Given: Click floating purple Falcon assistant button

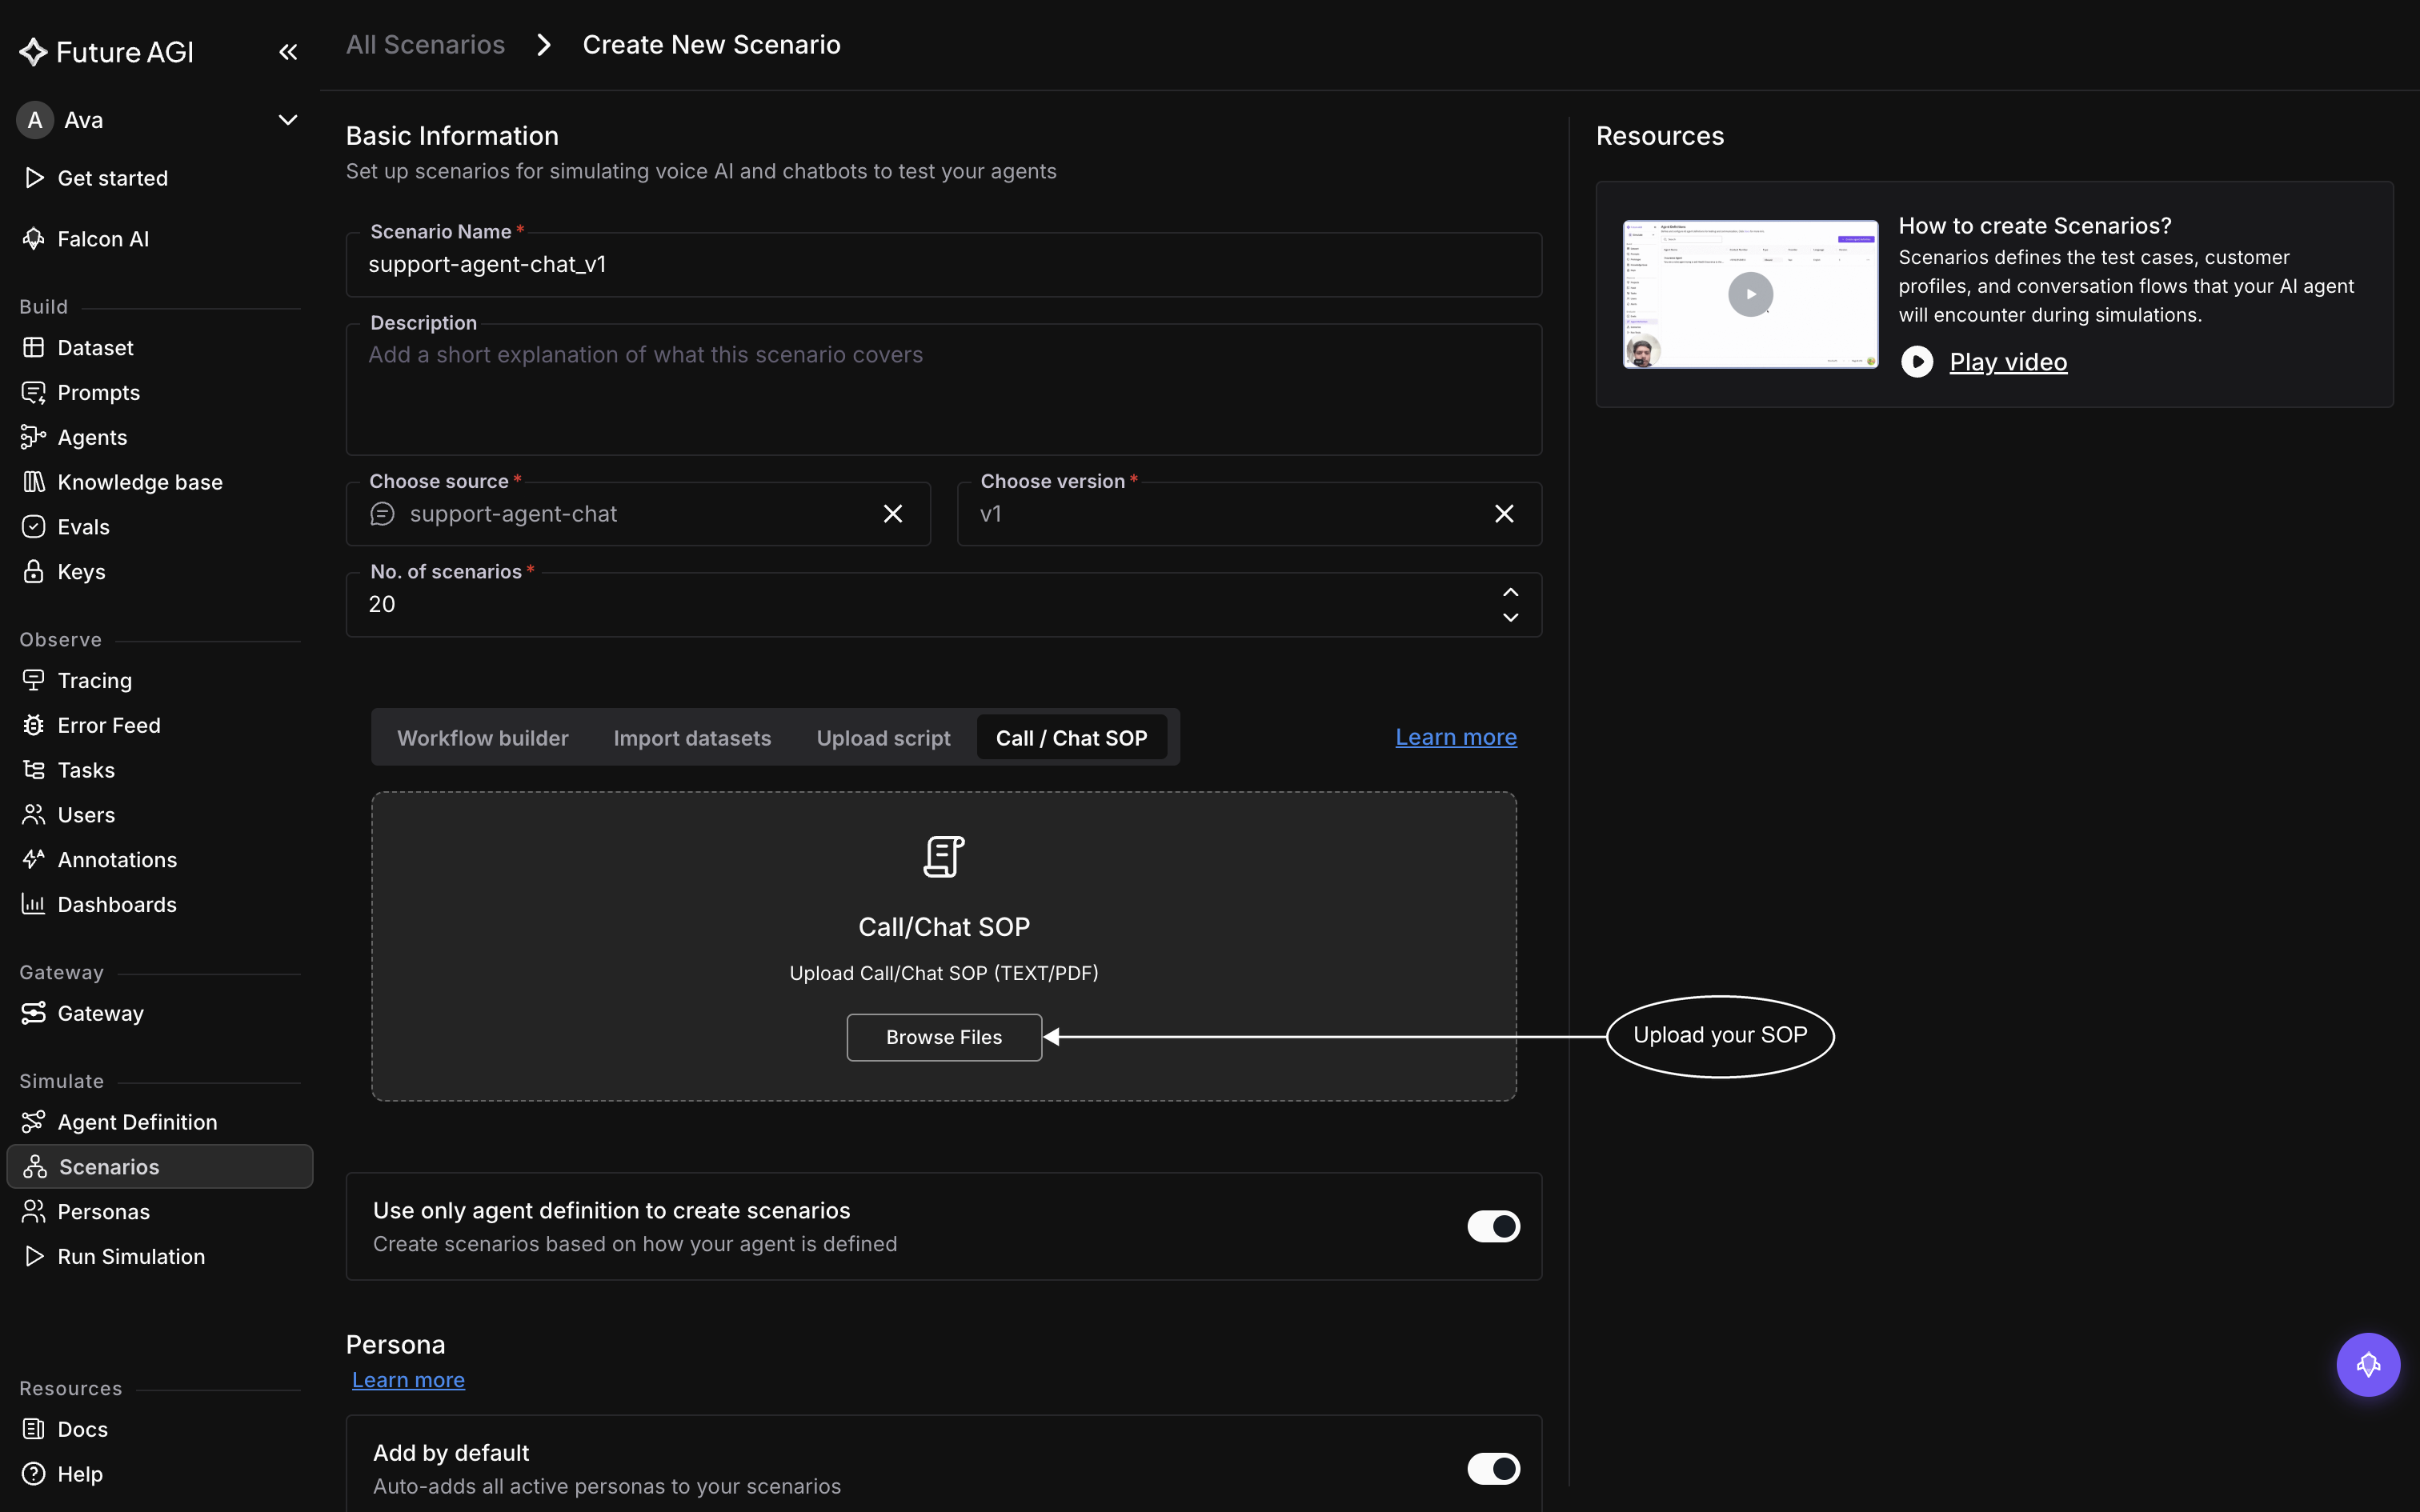Looking at the screenshot, I should [x=2368, y=1365].
